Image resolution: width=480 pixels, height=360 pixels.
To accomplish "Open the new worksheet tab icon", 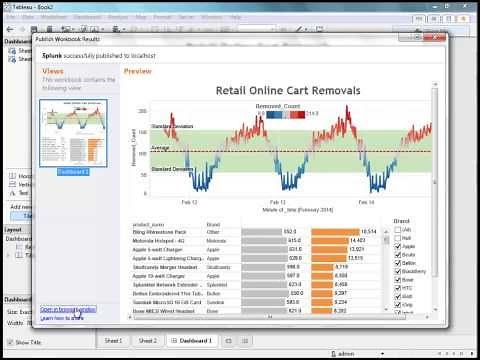I will click(x=229, y=341).
